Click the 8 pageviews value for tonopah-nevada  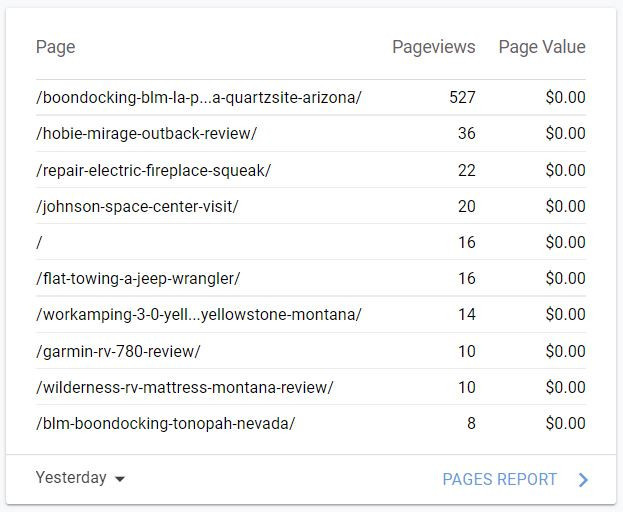[x=471, y=423]
